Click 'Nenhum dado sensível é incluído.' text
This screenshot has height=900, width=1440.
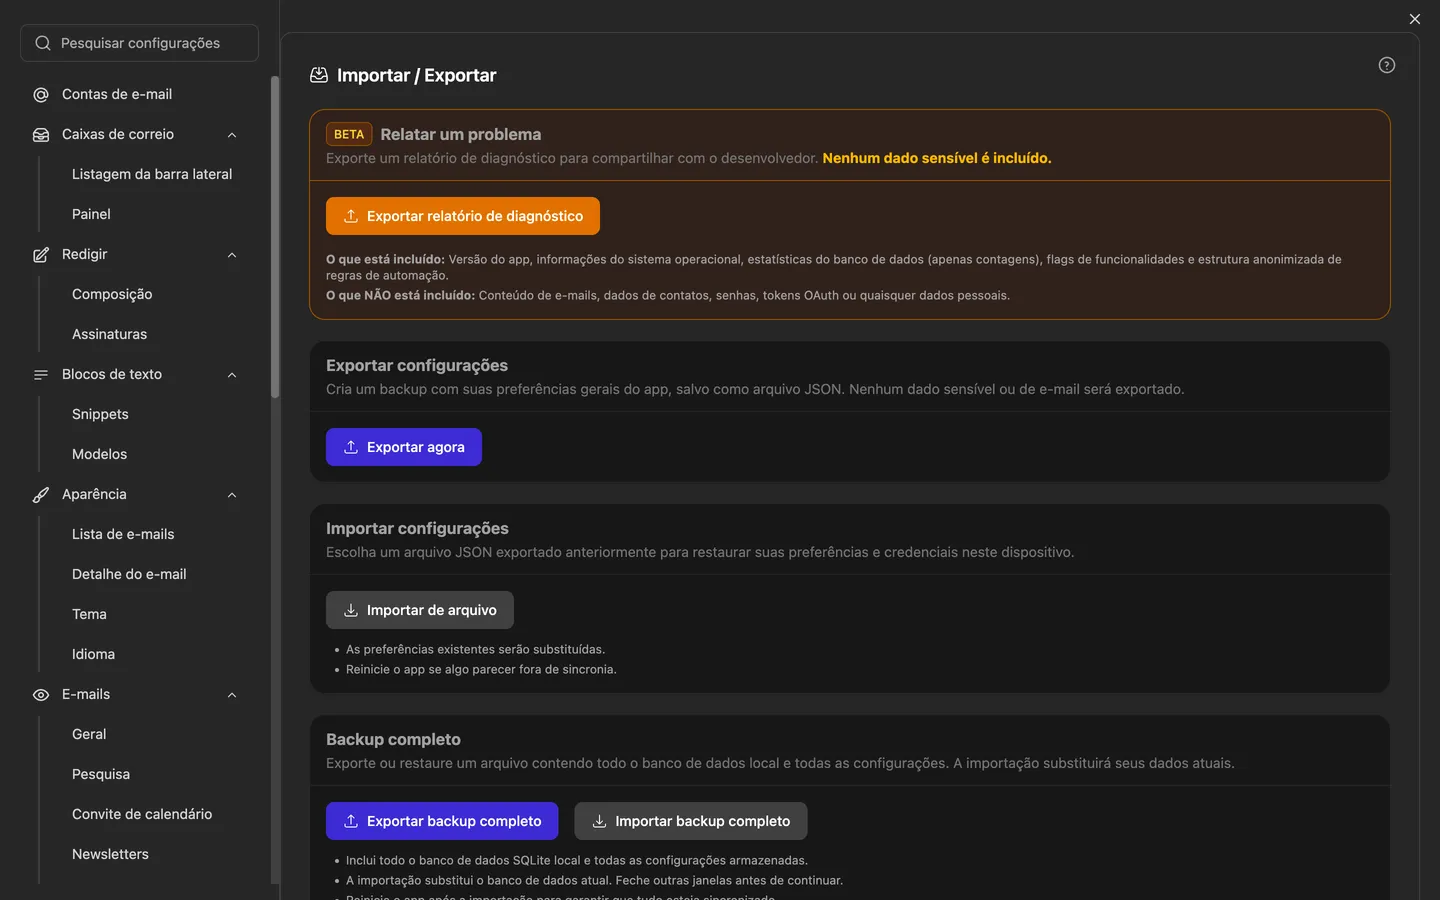(x=937, y=158)
